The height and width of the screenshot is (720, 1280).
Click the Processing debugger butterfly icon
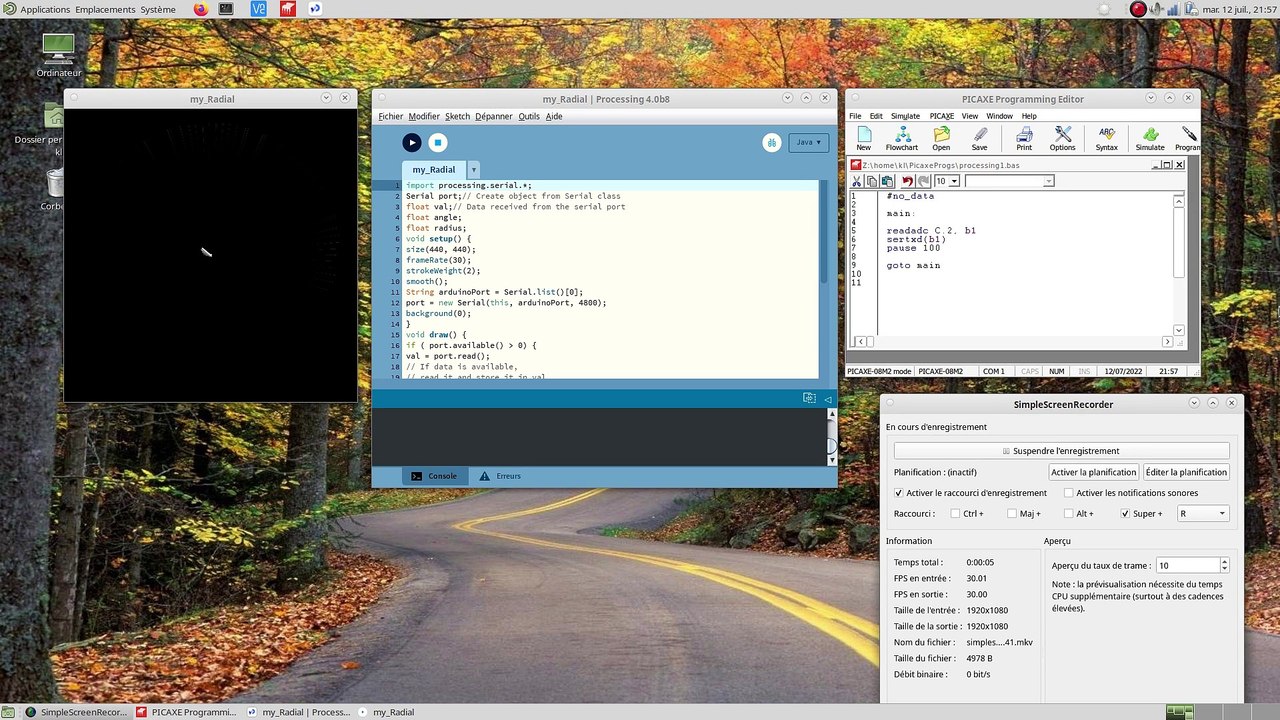(771, 143)
